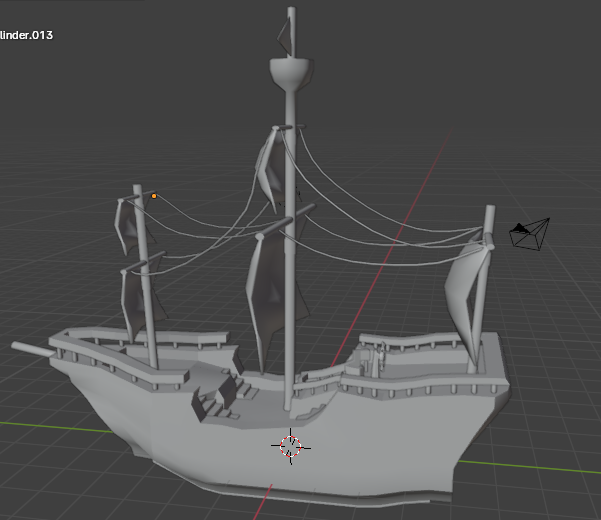Screen dimensions: 601x520
Task: Select the camera object wireframe
Action: [x=529, y=234]
